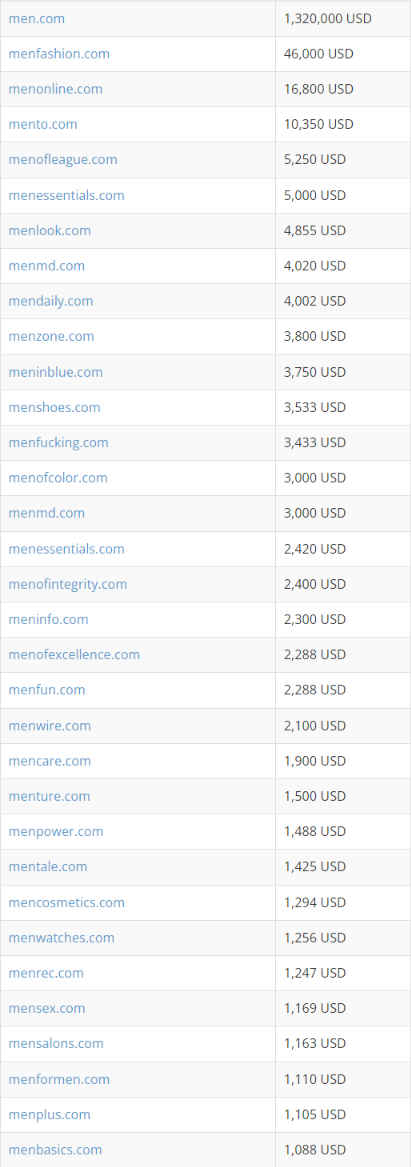The height and width of the screenshot is (1167, 411).
Task: Select menofintegrity.com link
Action: 68,584
